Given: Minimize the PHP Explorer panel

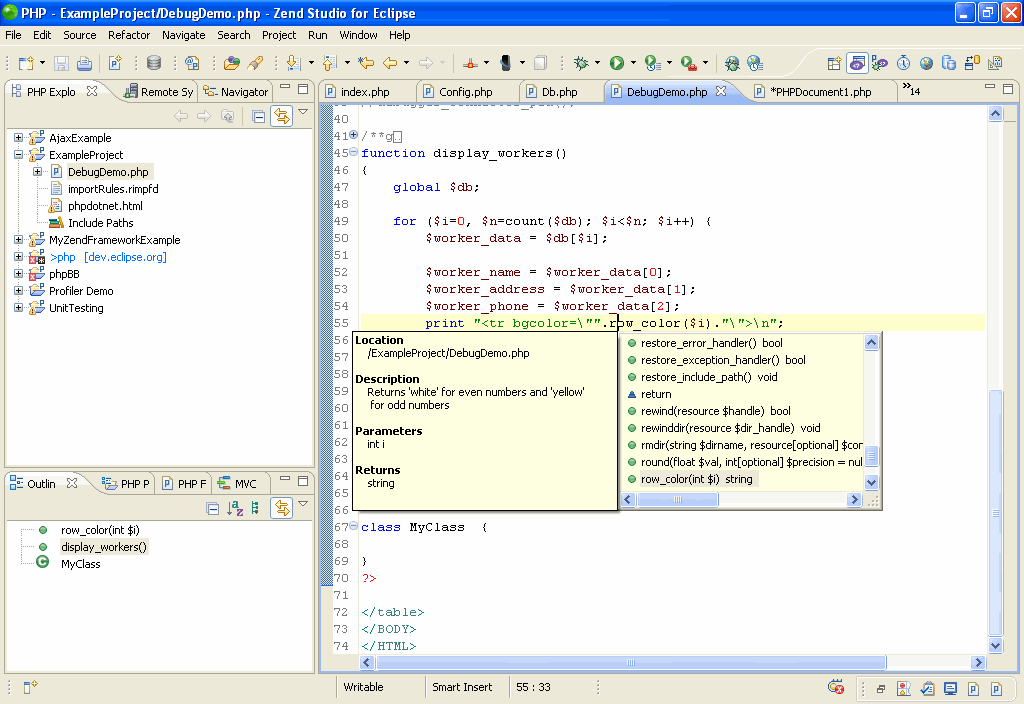Looking at the screenshot, I should tap(285, 88).
